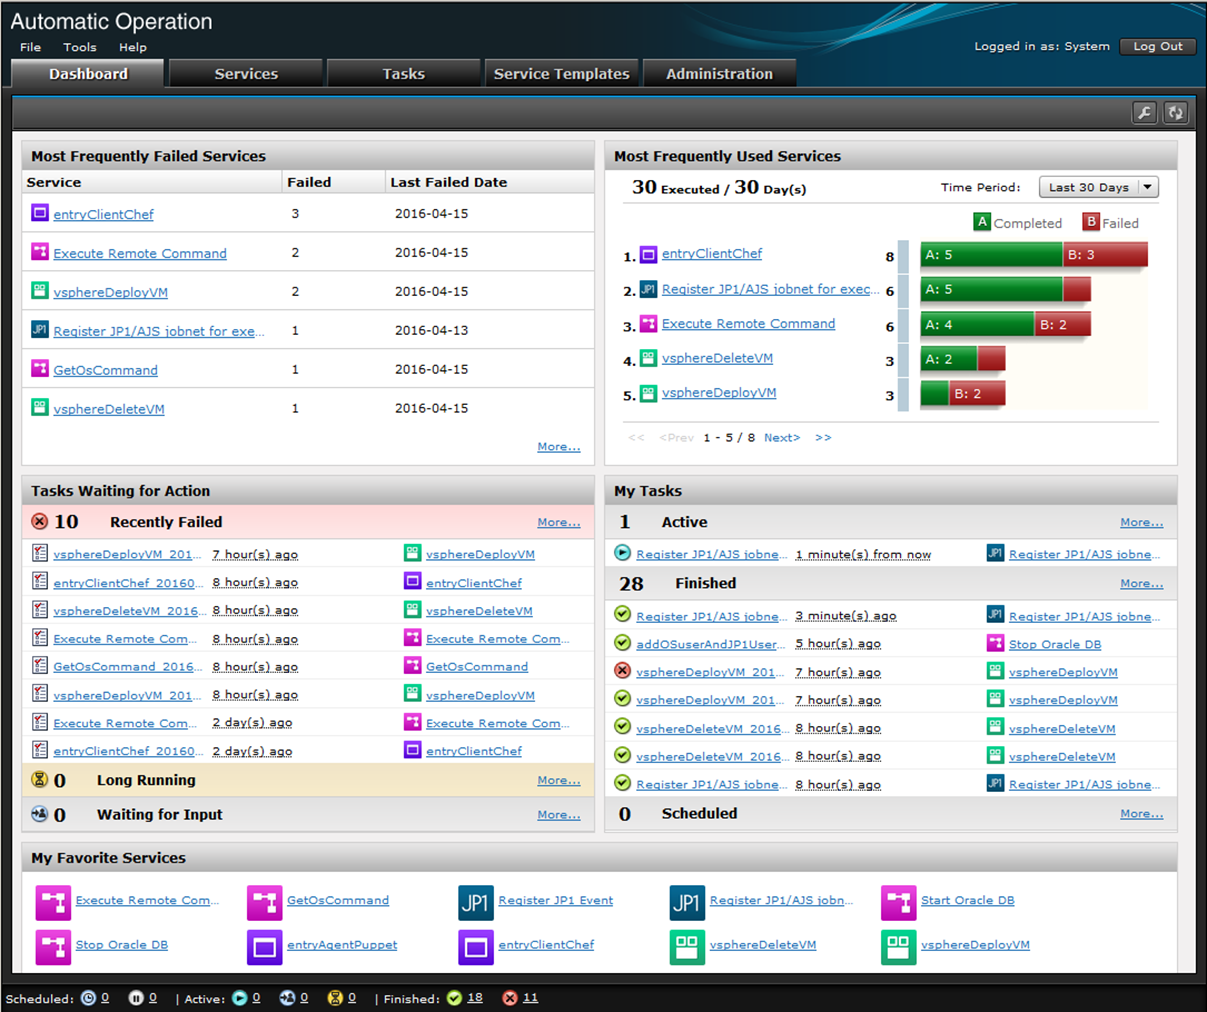Viewport: 1207px width, 1012px height.
Task: Click the Start Oracle DB favorite icon
Action: tap(899, 902)
